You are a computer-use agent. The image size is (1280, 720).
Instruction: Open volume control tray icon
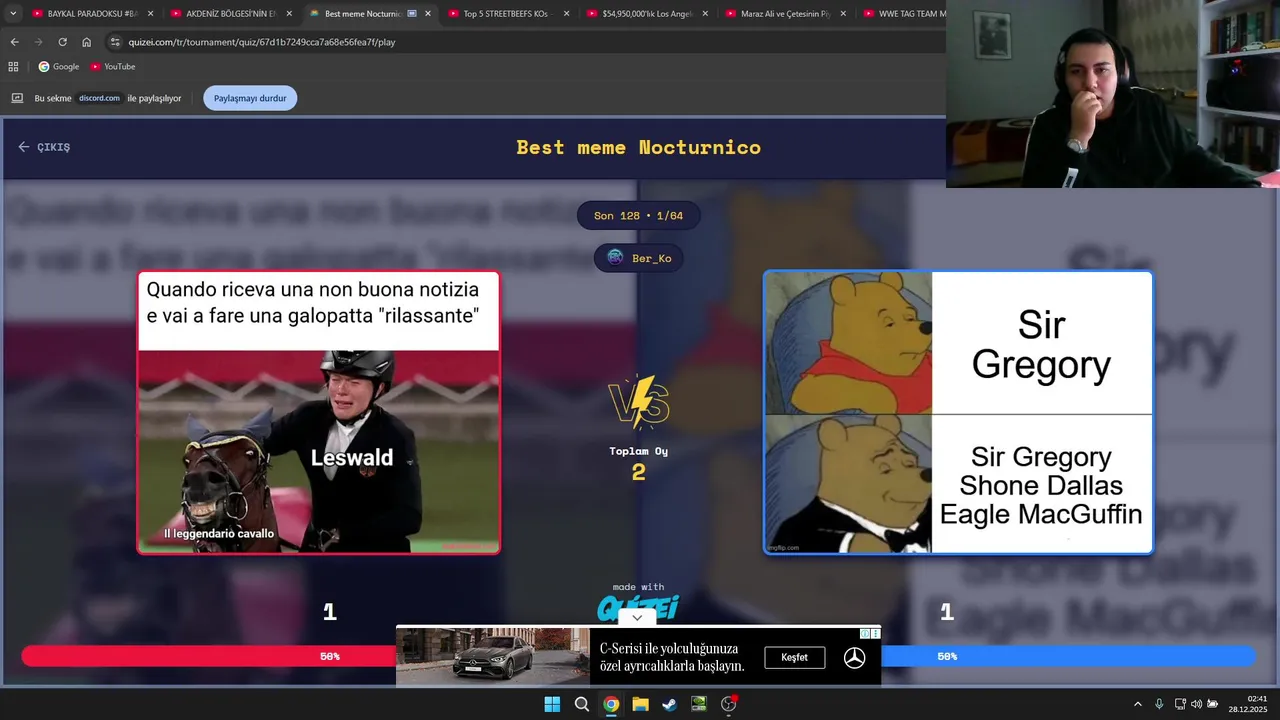coord(1196,704)
